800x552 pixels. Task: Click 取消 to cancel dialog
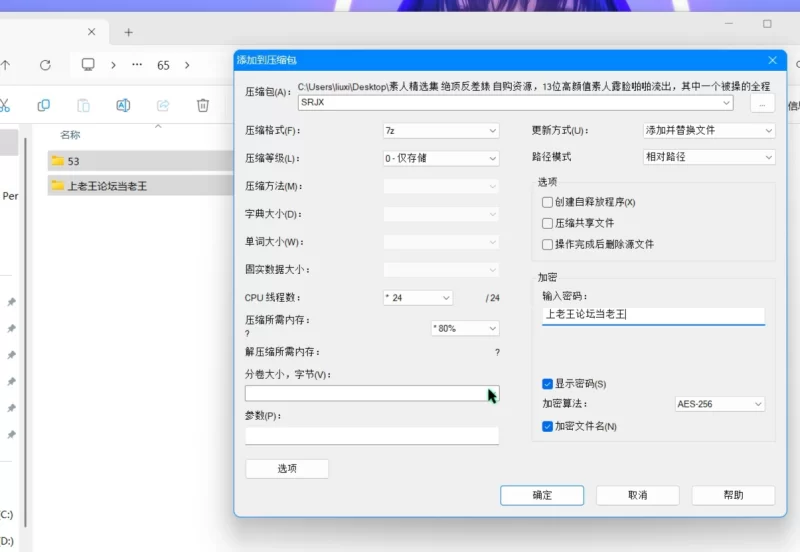pos(638,495)
